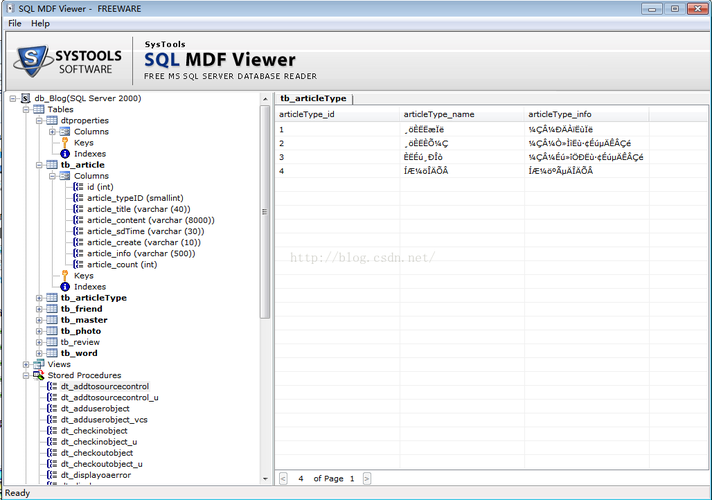Screen dimensions: 712x500
Task: Click the Views node icon
Action: (39, 364)
